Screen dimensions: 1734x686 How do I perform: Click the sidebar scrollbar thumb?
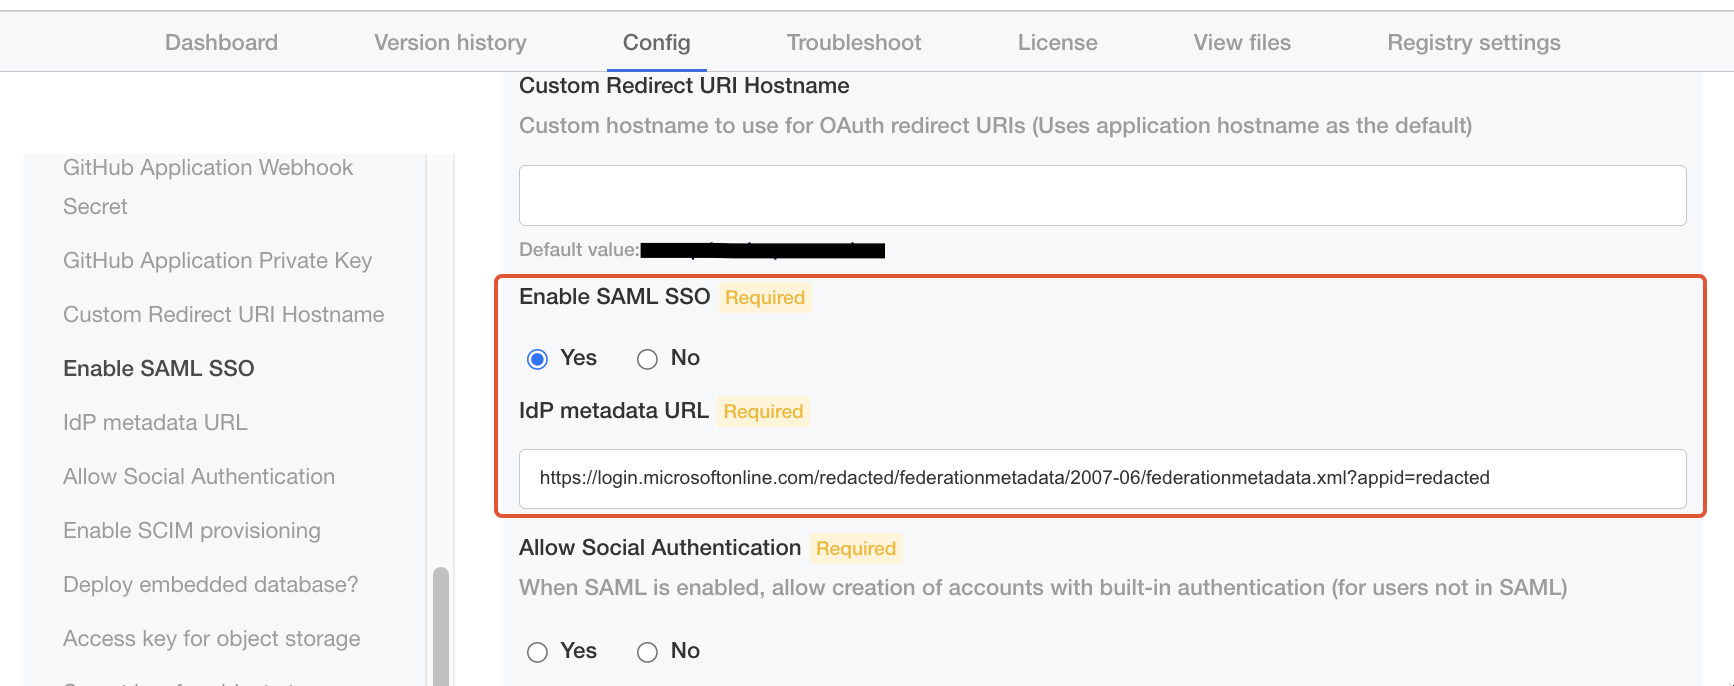pos(440,626)
